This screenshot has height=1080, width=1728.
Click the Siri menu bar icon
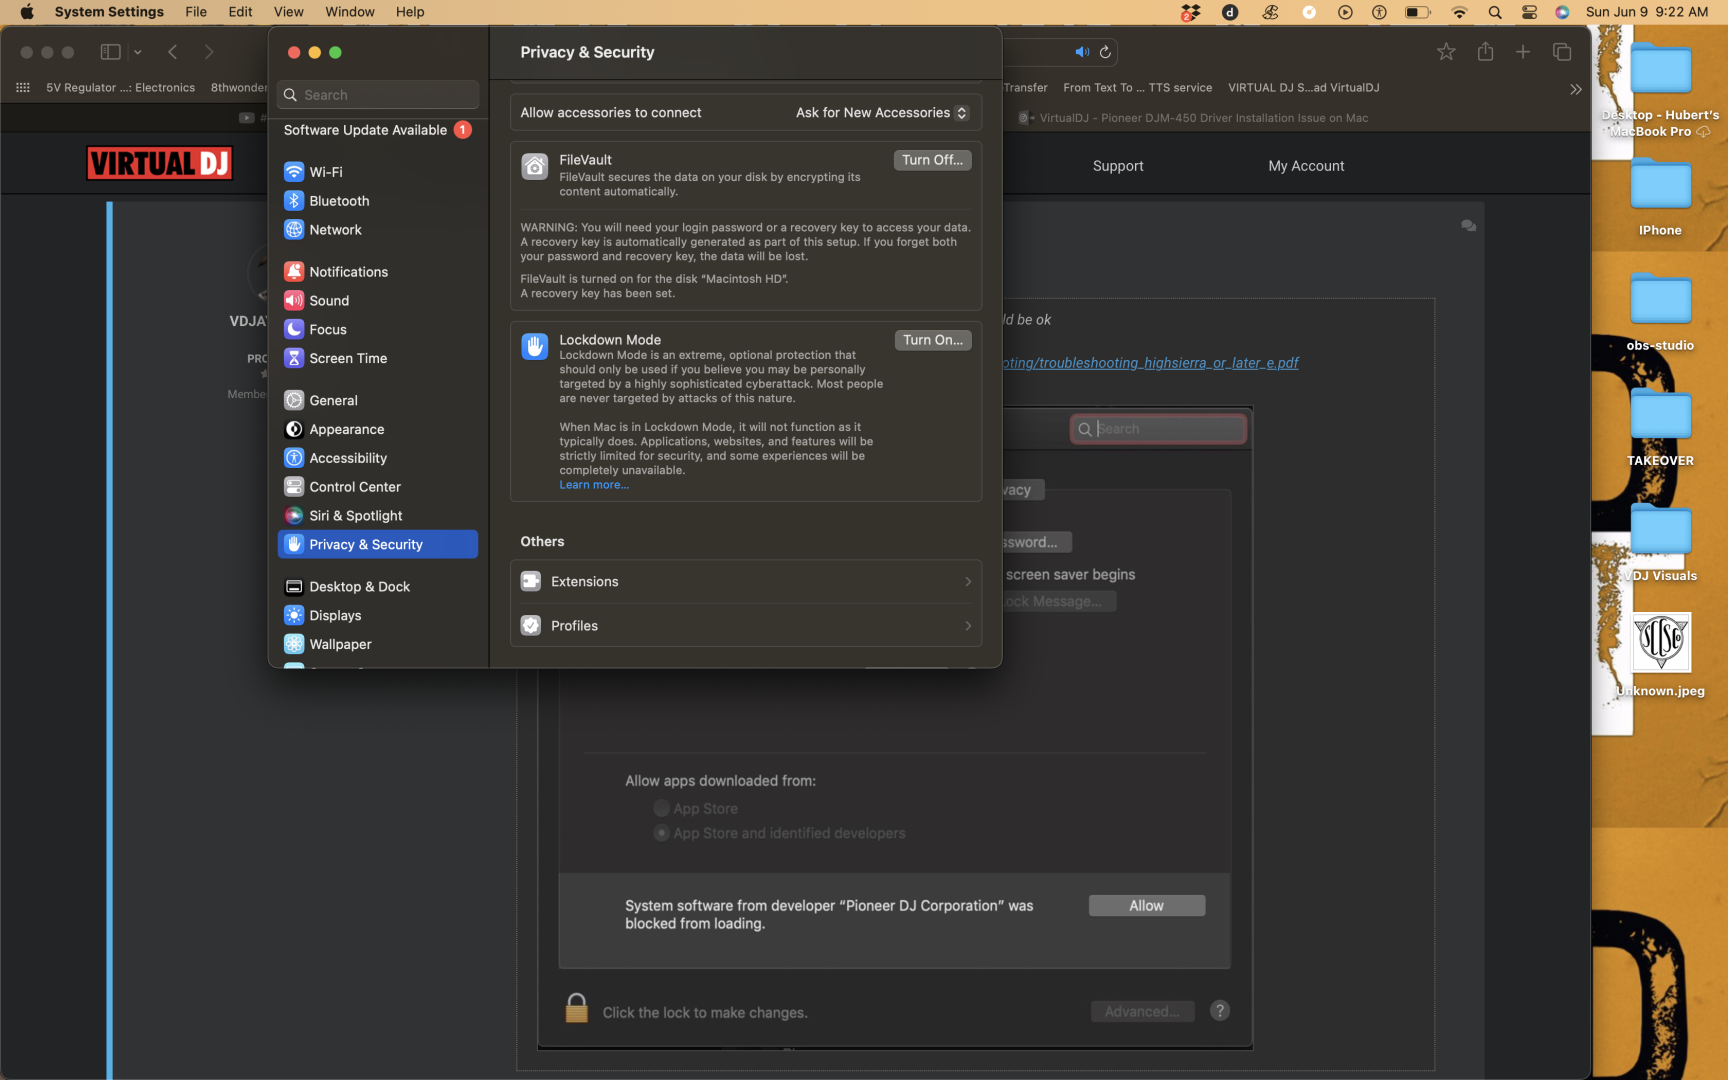[1562, 12]
